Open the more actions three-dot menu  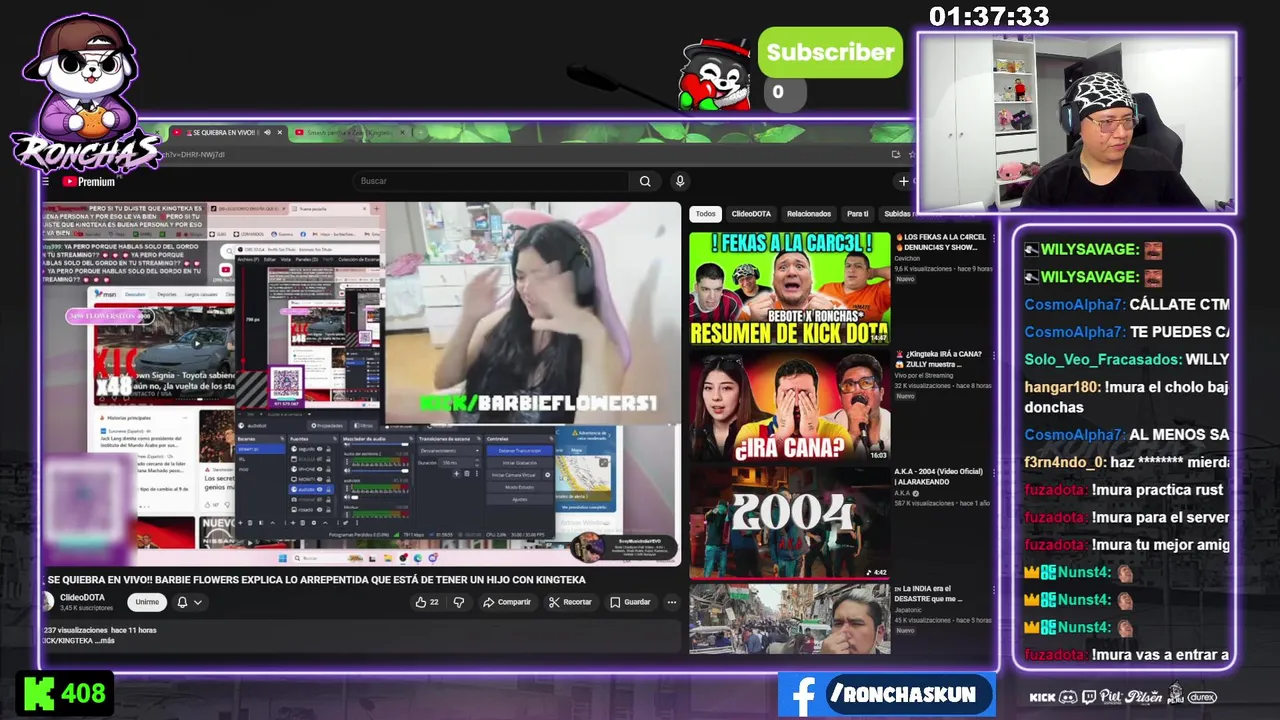(672, 602)
